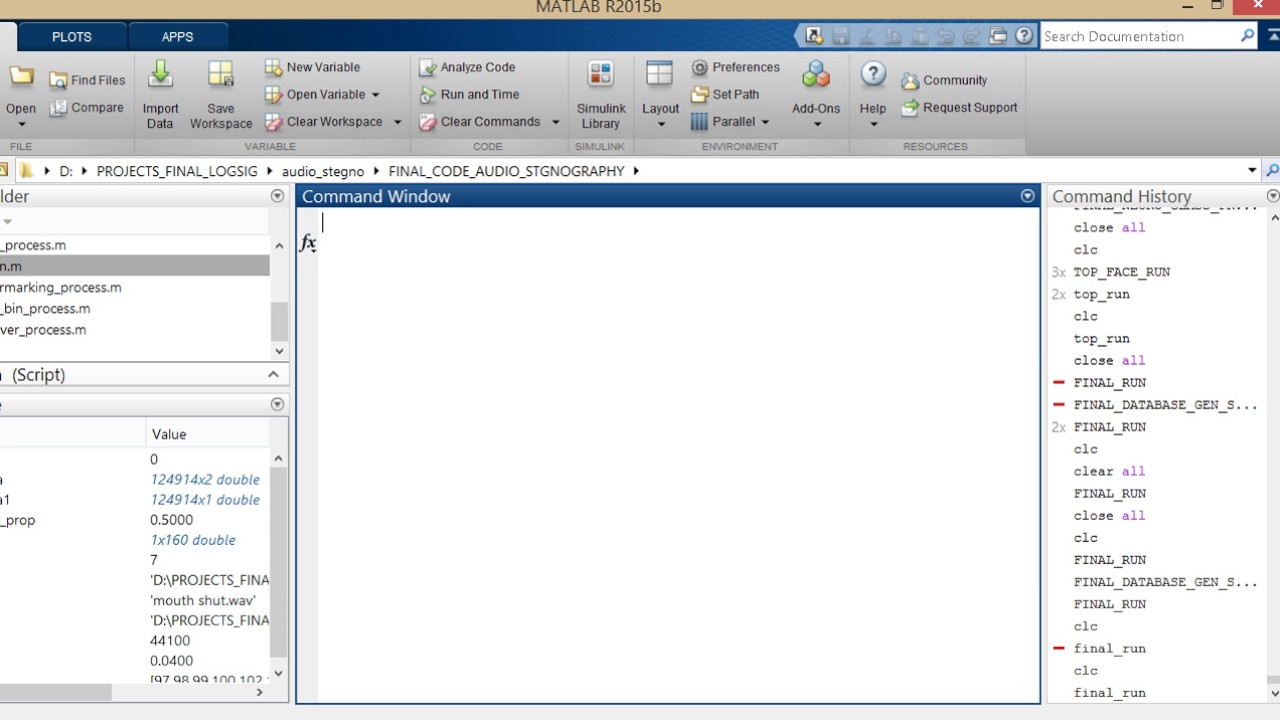Click the help icon in quick access toolbar
This screenshot has height=720, width=1280.
pyautogui.click(x=1024, y=36)
